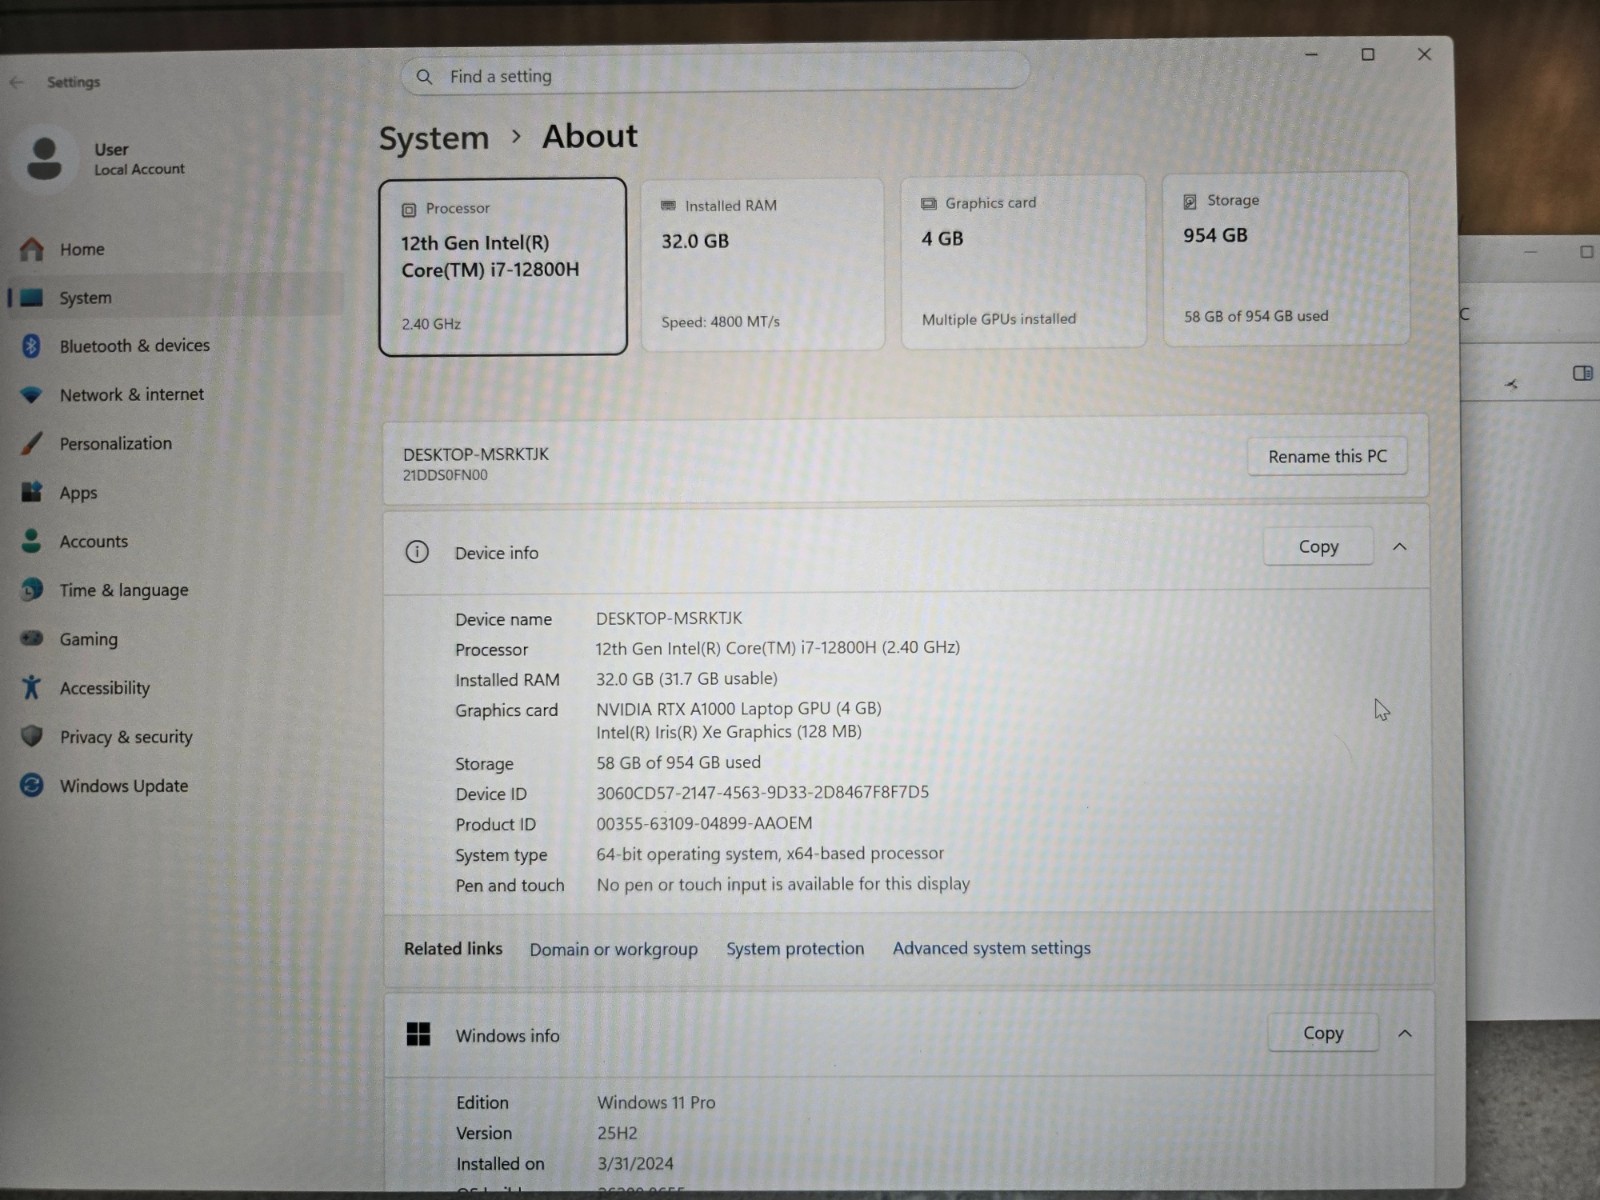Viewport: 1600px width, 1200px height.
Task: Click the Personalization paintbrush icon
Action: (x=32, y=443)
